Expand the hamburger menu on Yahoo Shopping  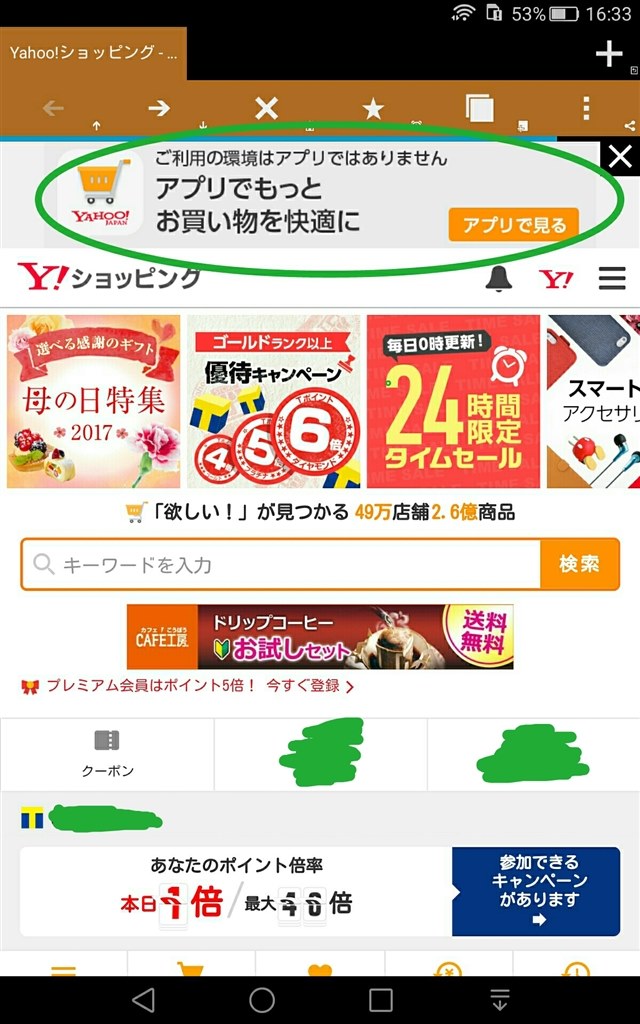click(x=612, y=279)
